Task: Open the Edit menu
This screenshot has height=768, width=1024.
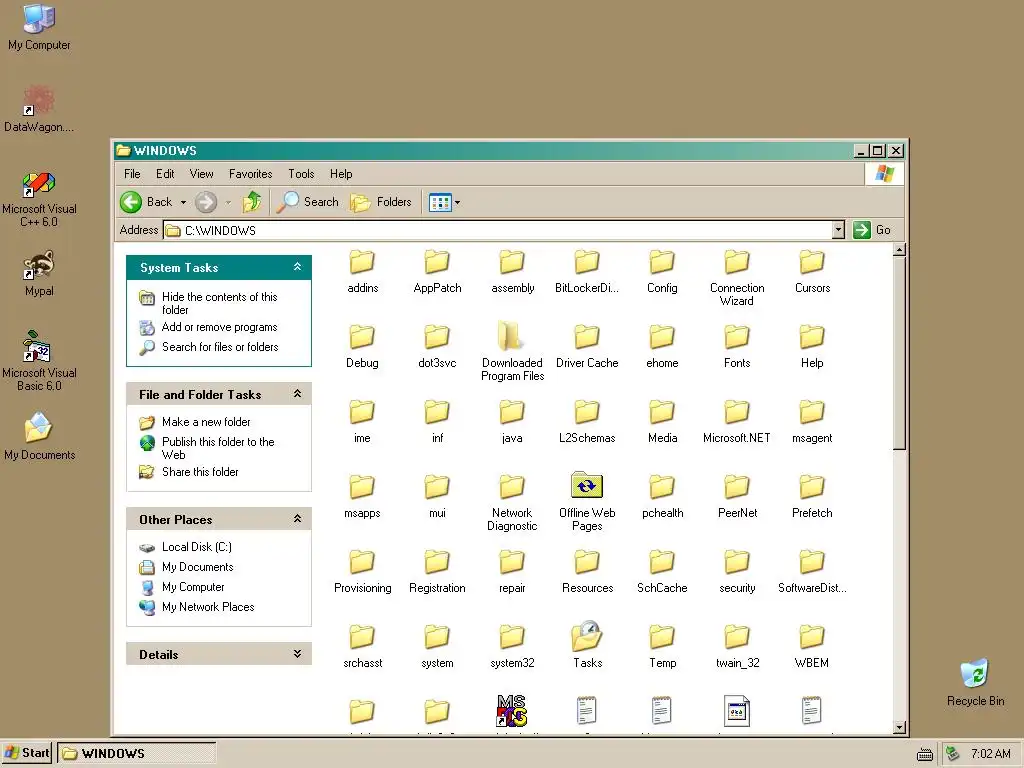Action: (x=165, y=174)
